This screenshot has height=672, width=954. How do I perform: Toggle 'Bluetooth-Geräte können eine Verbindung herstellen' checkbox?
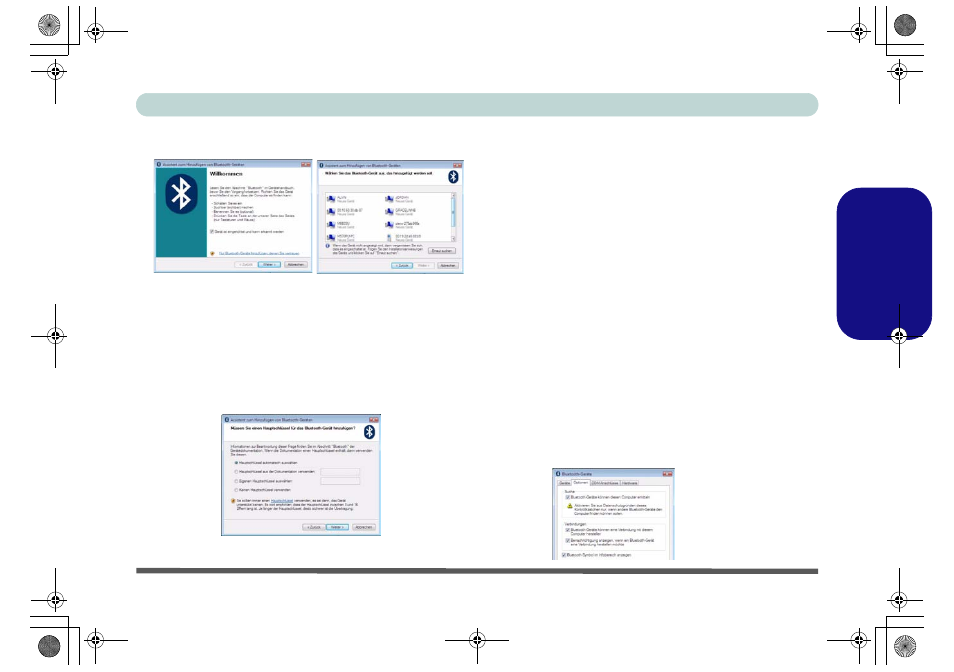(x=568, y=530)
